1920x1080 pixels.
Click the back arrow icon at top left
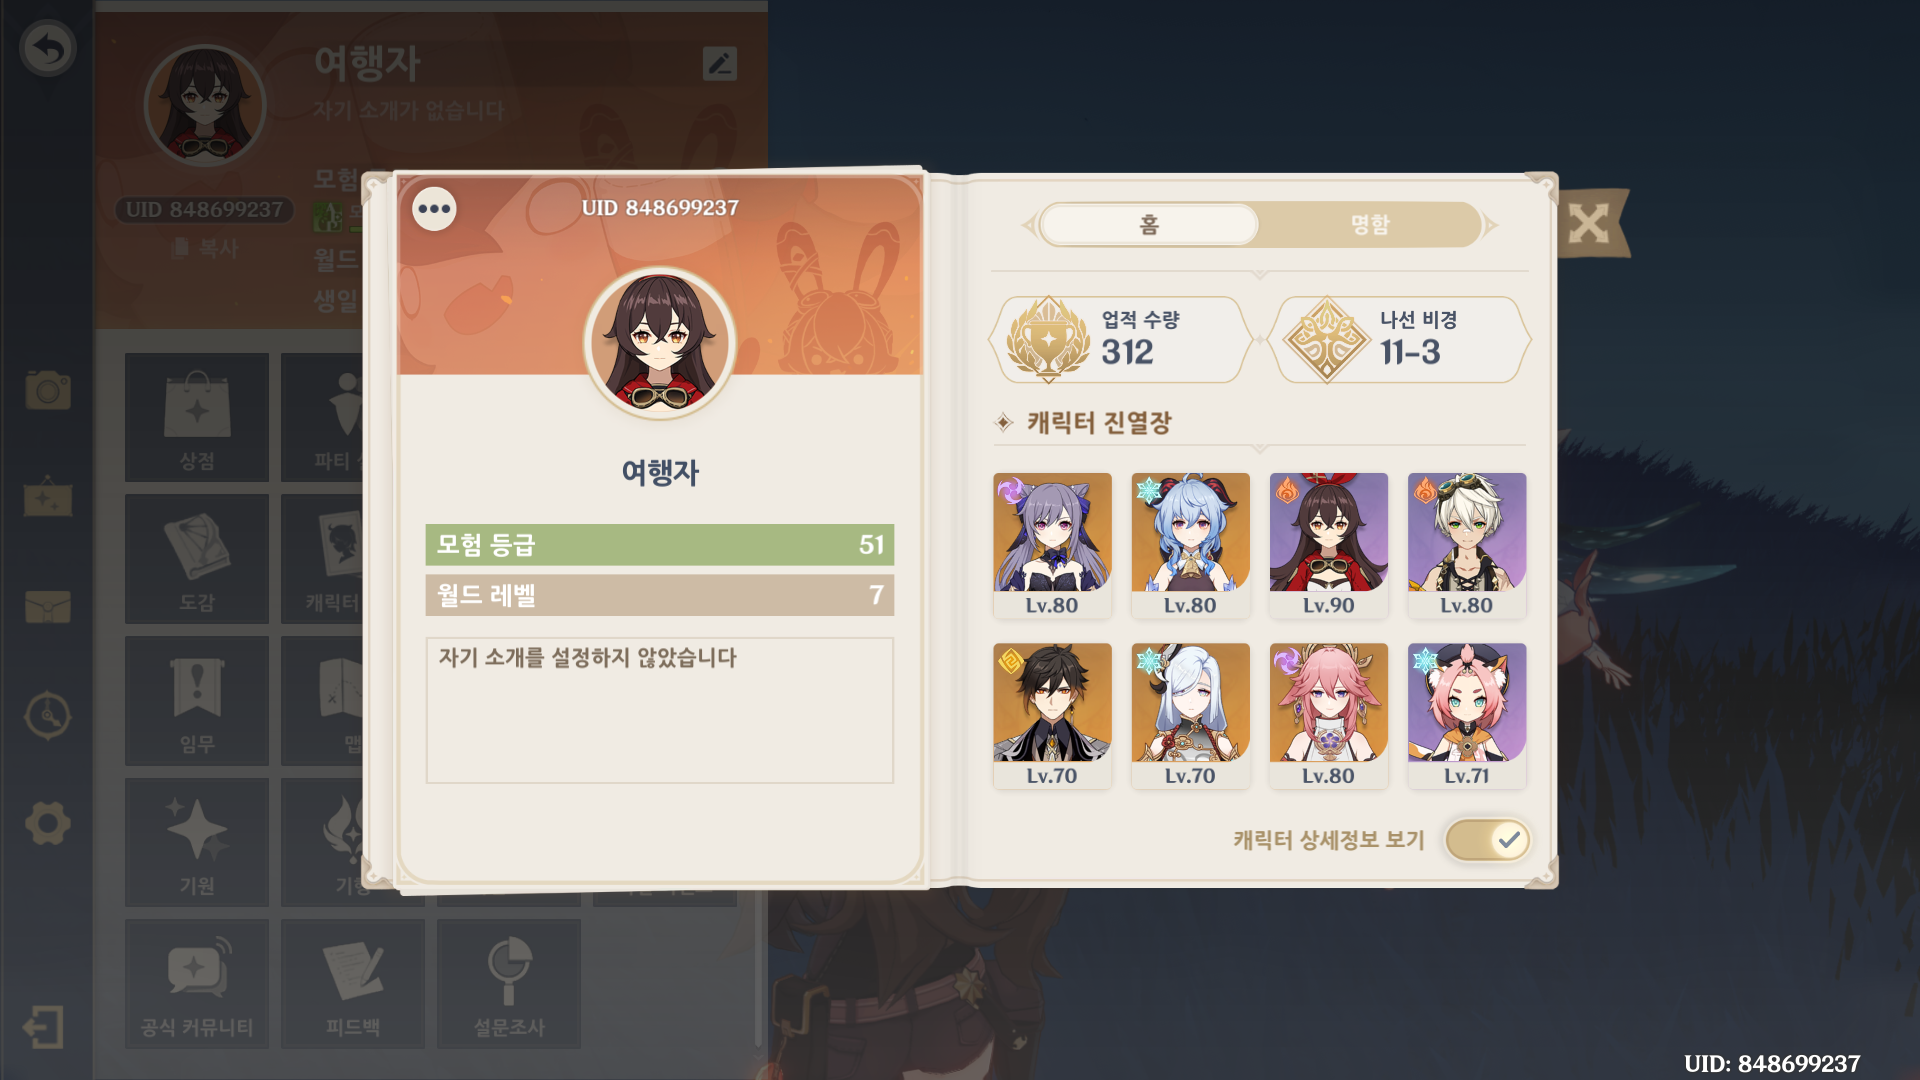[x=48, y=48]
